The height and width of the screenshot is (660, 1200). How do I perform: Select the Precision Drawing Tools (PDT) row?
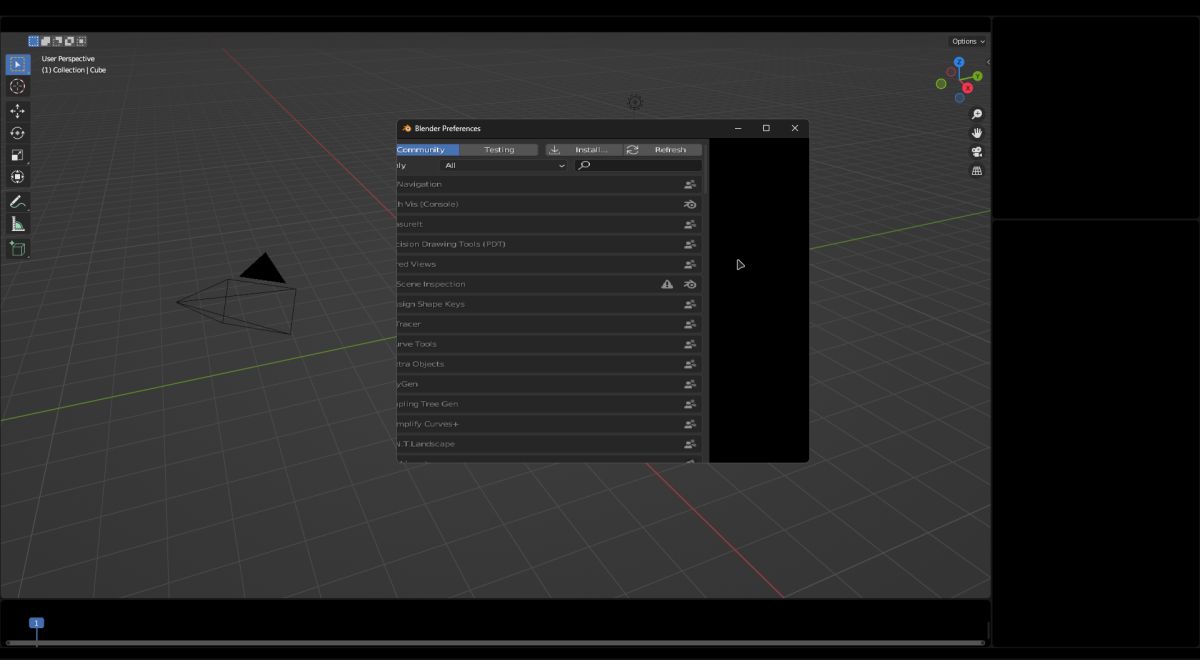[x=549, y=244]
